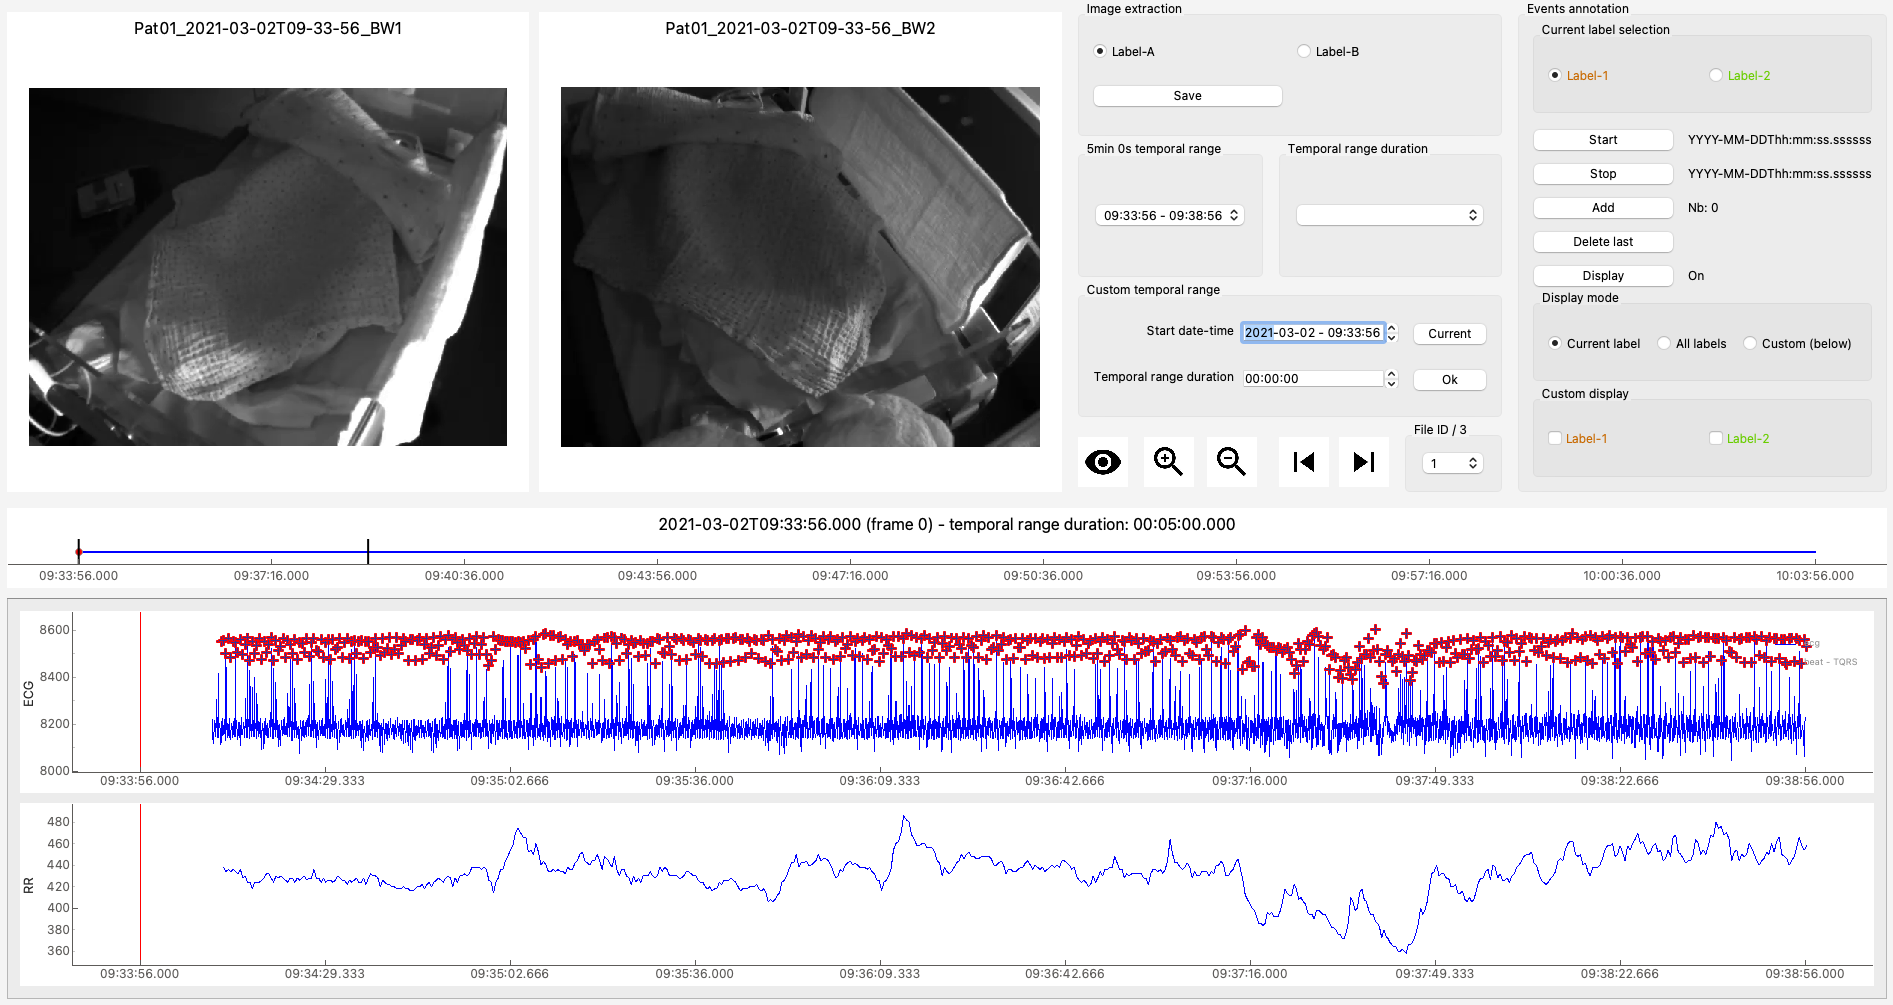Click the Current date-time button
This screenshot has width=1893, height=1005.
[x=1450, y=334]
